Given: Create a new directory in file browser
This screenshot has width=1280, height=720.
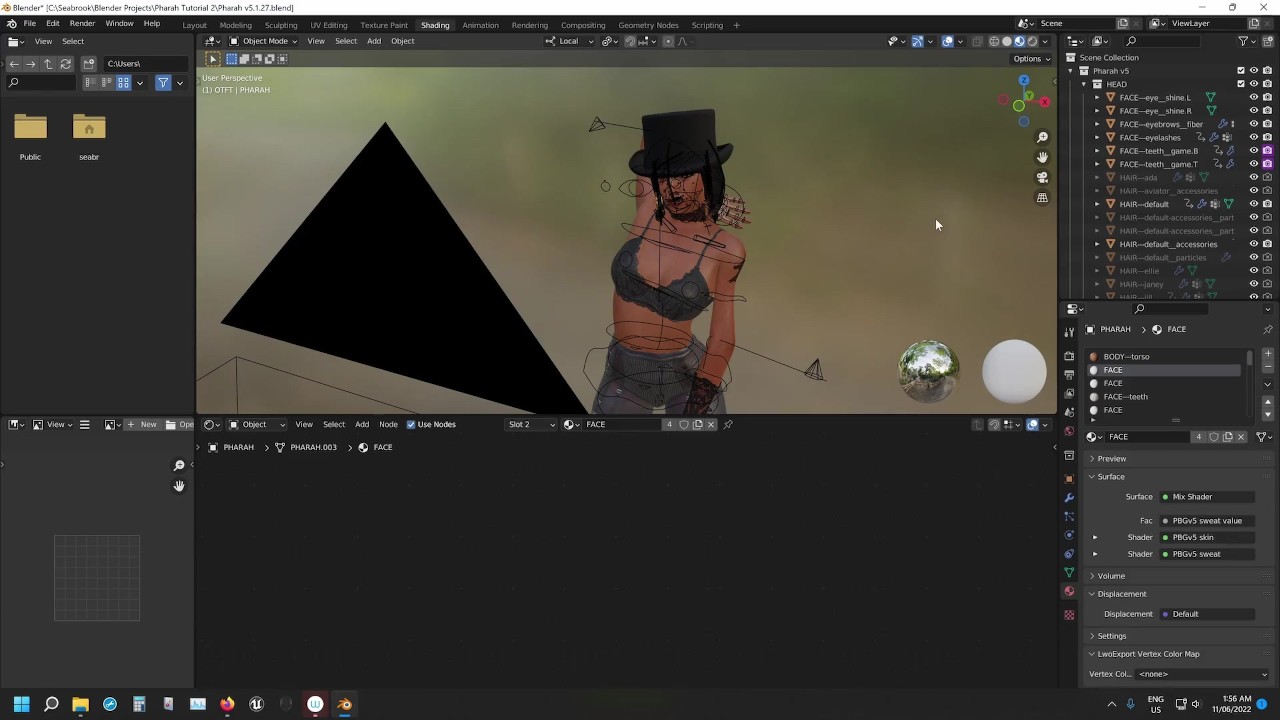Looking at the screenshot, I should (89, 64).
